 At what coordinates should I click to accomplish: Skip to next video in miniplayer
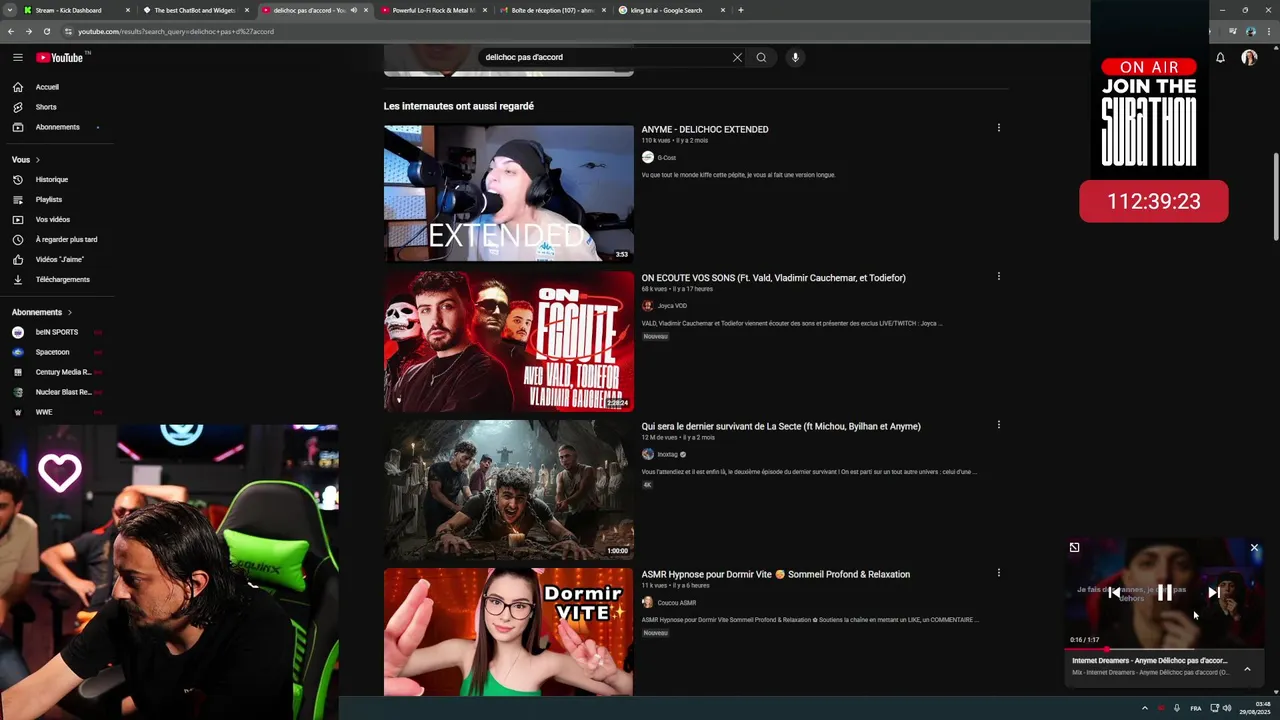click(x=1213, y=593)
